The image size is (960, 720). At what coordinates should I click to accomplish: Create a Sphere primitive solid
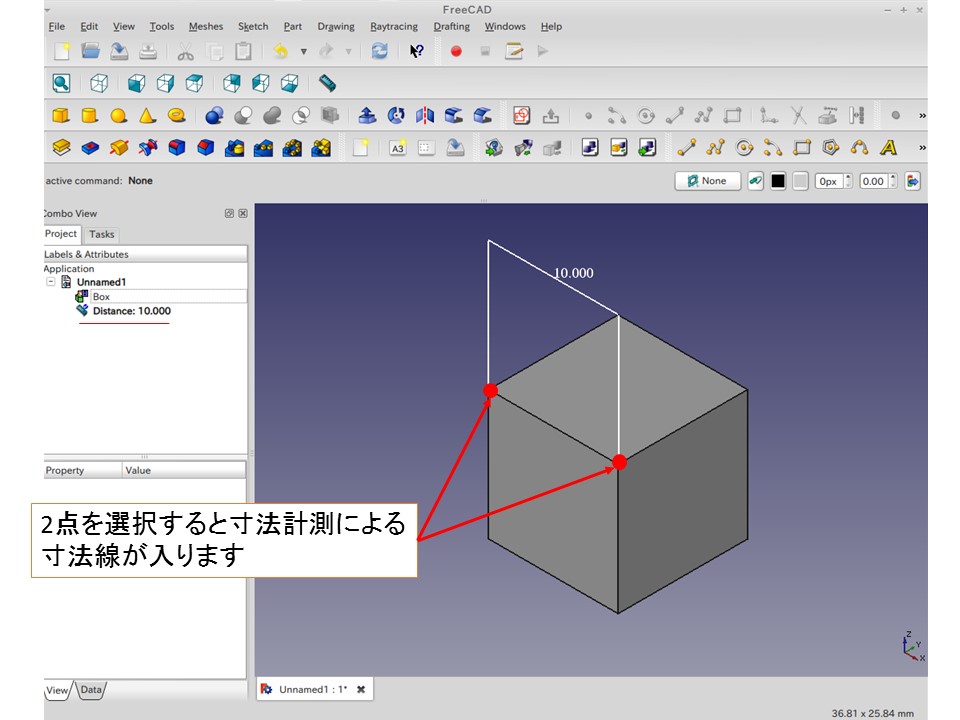coord(119,116)
